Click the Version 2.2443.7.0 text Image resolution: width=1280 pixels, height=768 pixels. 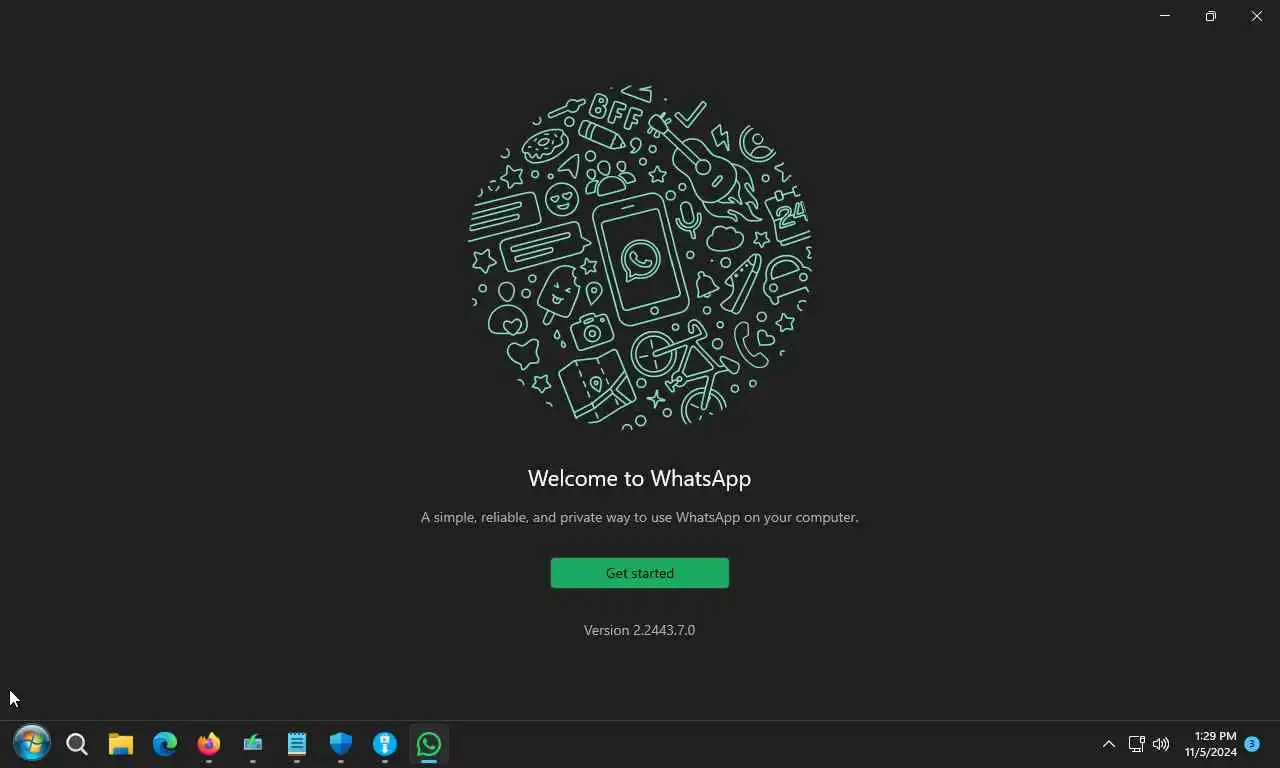(x=639, y=630)
